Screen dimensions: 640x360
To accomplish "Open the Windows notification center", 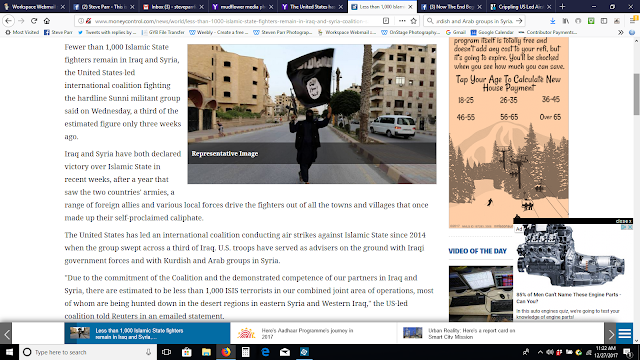I will 629,352.
